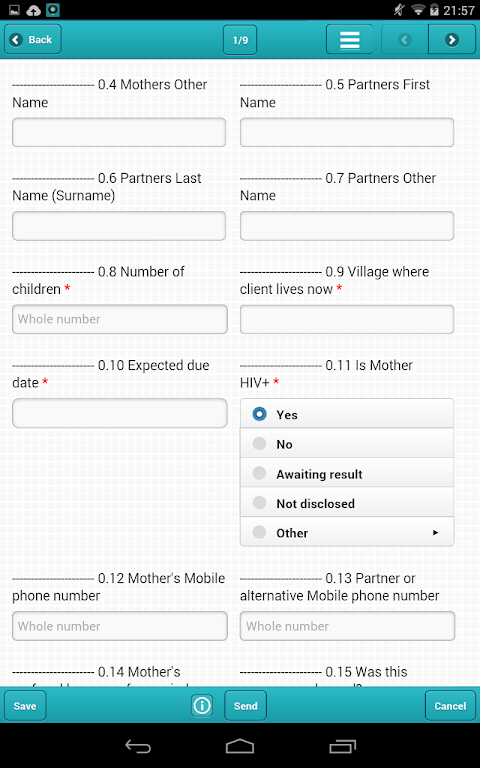Choose Awaiting result option

347,473
